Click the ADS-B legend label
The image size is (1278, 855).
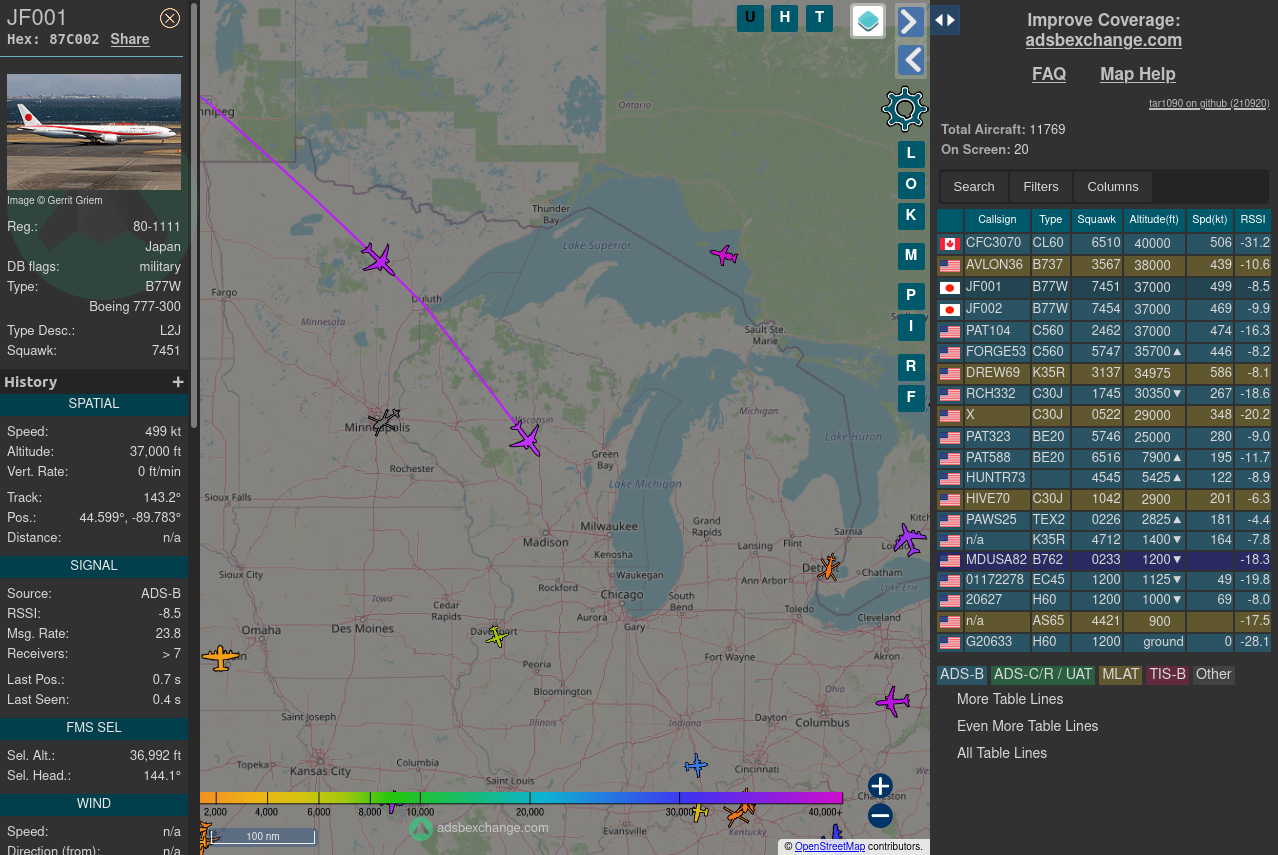click(962, 675)
